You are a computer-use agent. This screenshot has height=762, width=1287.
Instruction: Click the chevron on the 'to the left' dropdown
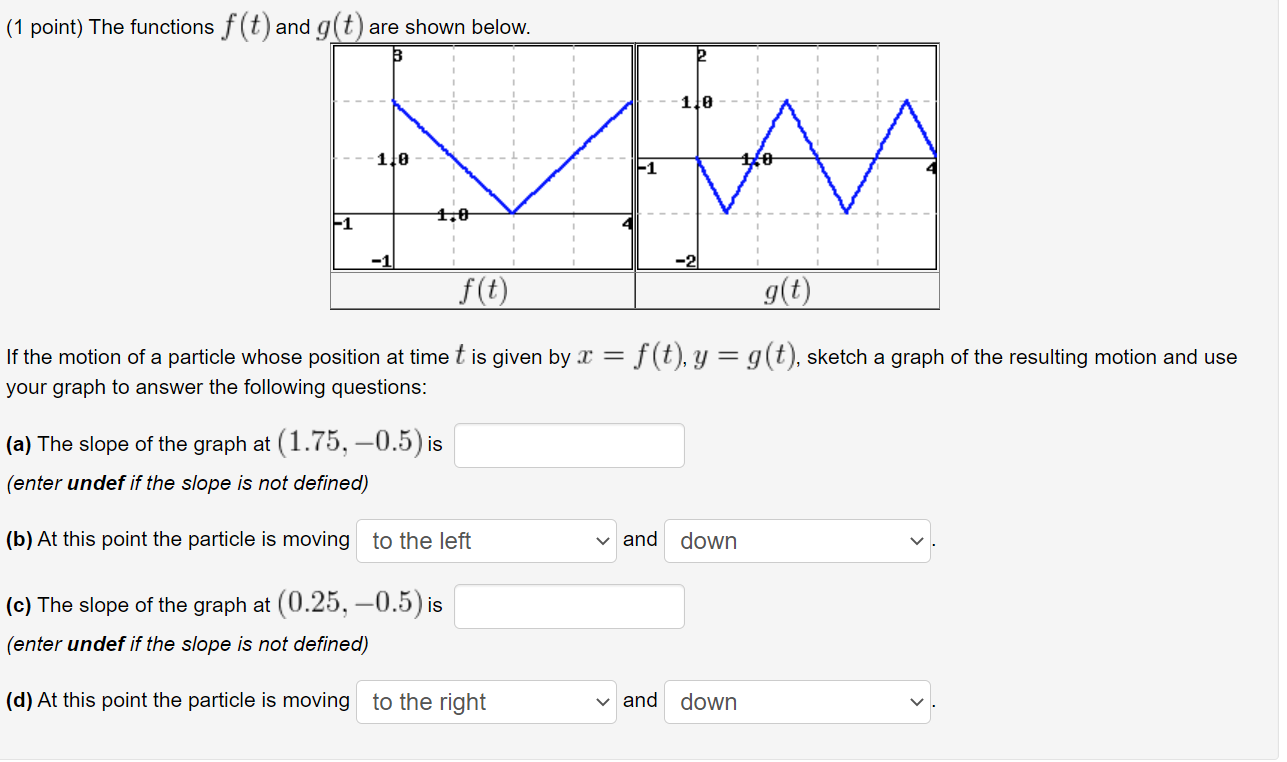603,540
